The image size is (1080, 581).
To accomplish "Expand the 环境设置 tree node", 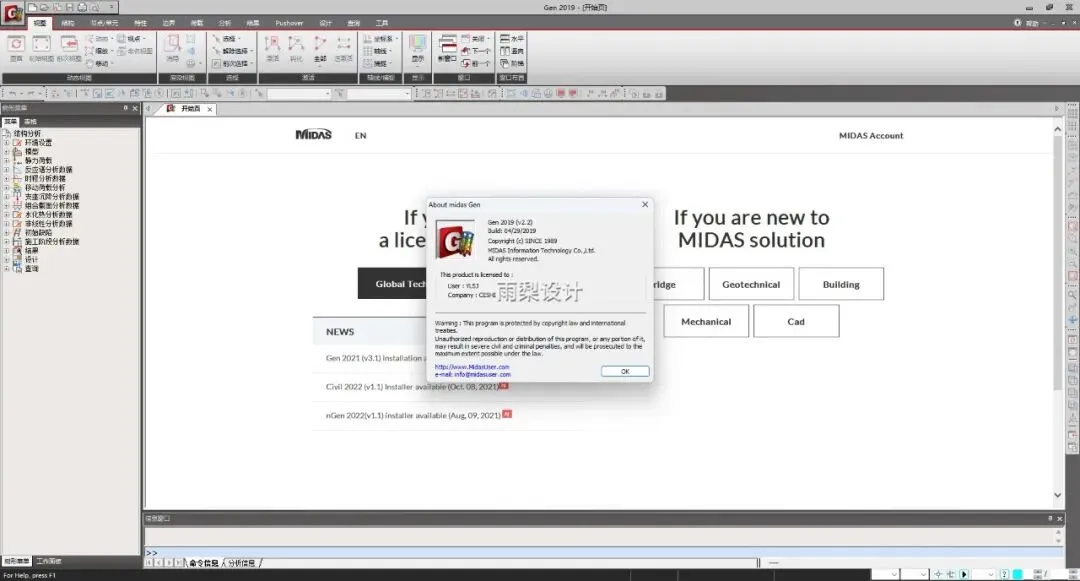I will tap(7, 142).
